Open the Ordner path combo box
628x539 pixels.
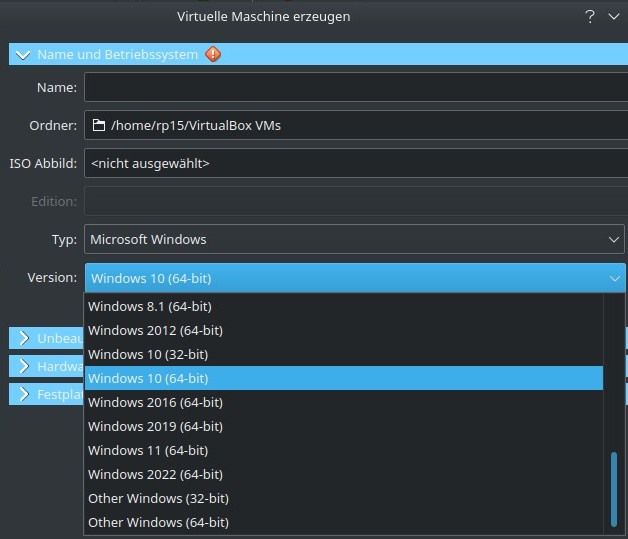(x=356, y=125)
